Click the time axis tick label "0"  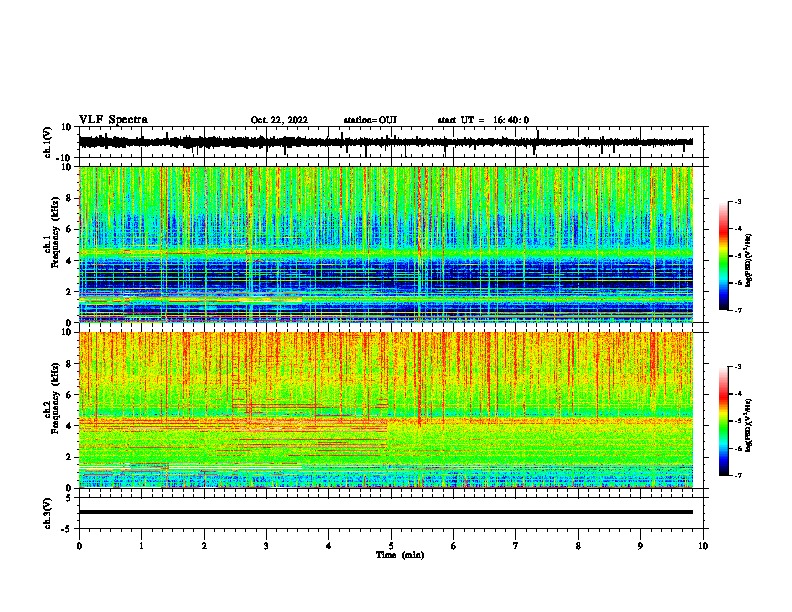point(79,546)
